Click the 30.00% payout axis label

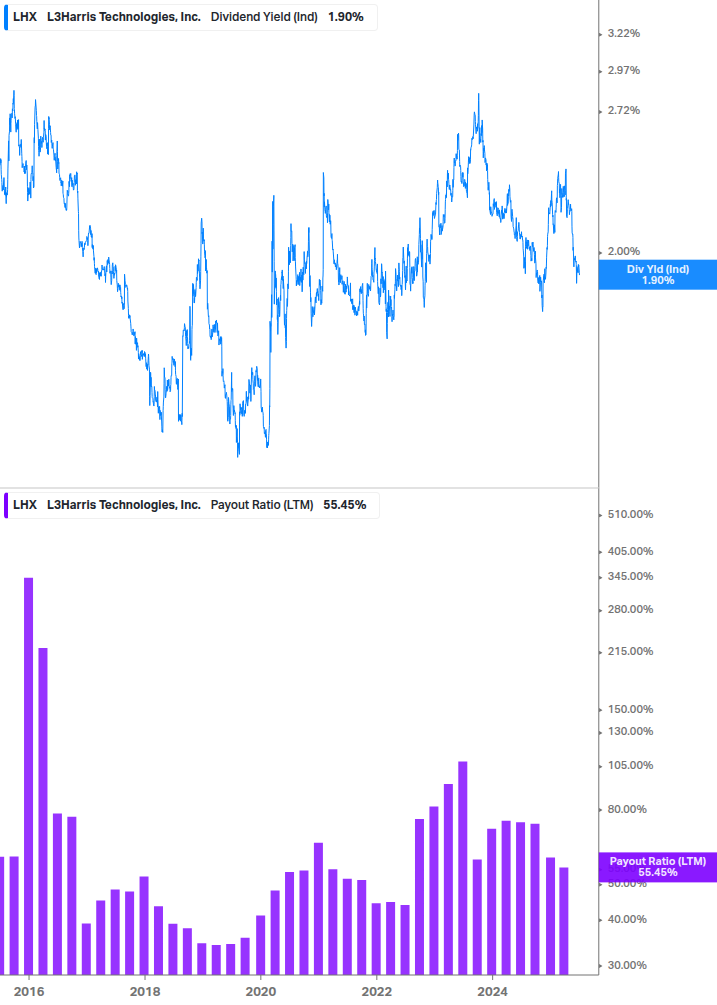click(x=627, y=965)
